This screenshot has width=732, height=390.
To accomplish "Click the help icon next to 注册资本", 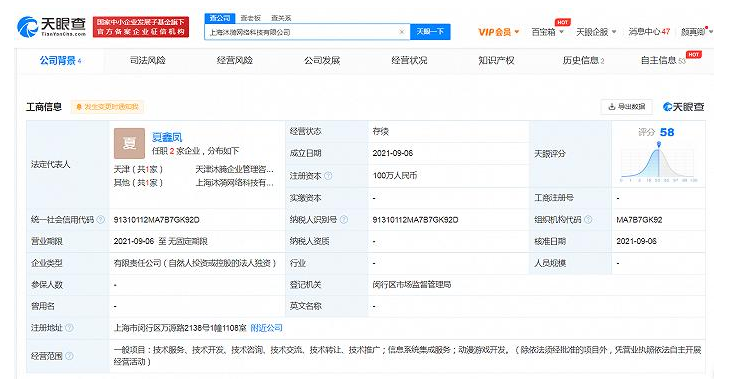I will [328, 176].
